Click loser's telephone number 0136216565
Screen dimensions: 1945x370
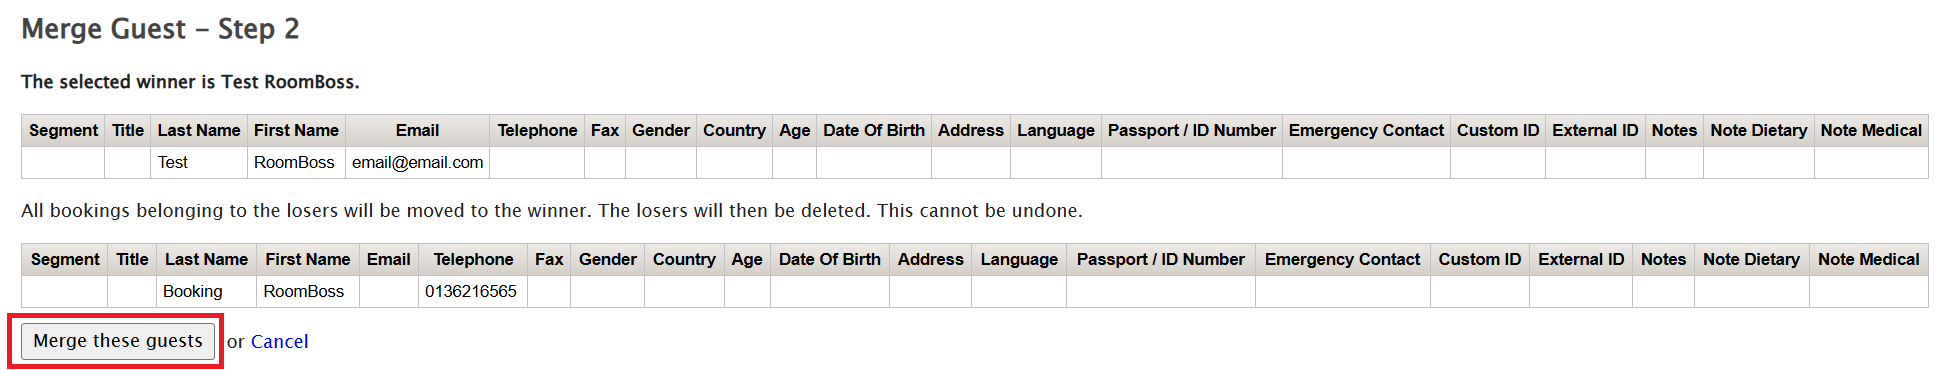coord(472,291)
